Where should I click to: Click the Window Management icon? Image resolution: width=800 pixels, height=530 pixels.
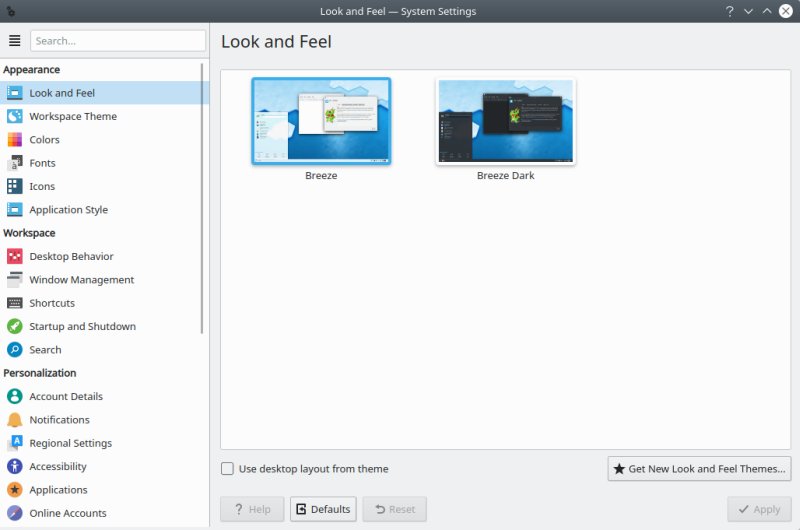[x=14, y=280]
